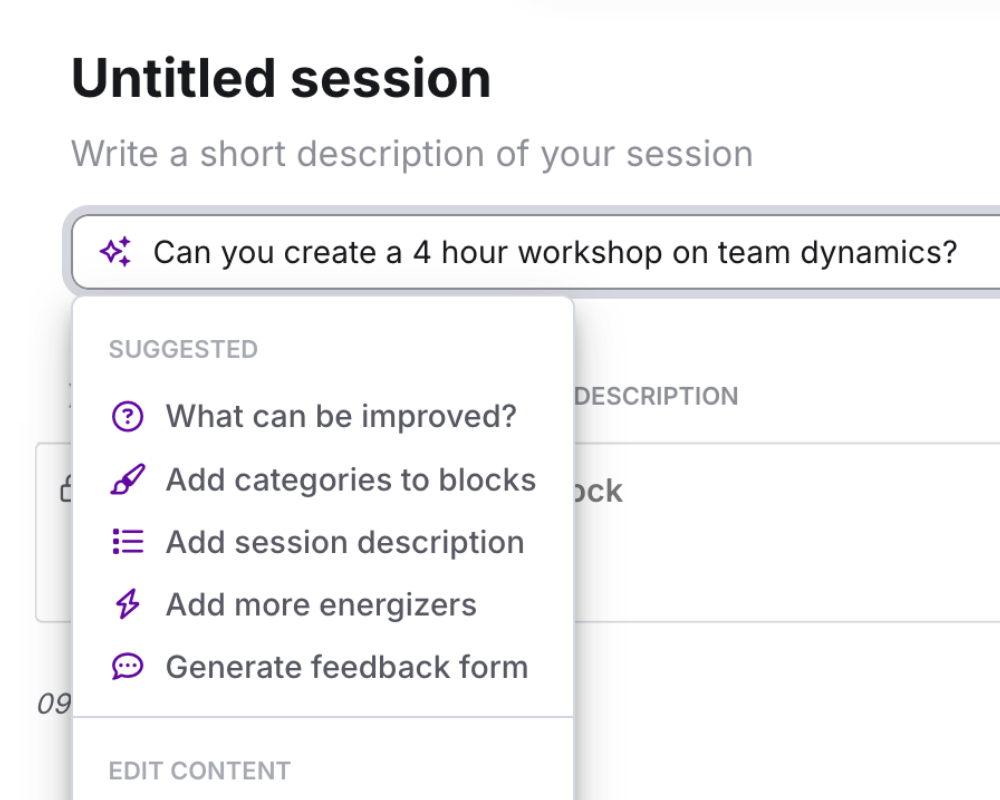Viewport: 1000px width, 800px height.
Task: Click the AI sparkle icon in prompt field
Action: (116, 252)
